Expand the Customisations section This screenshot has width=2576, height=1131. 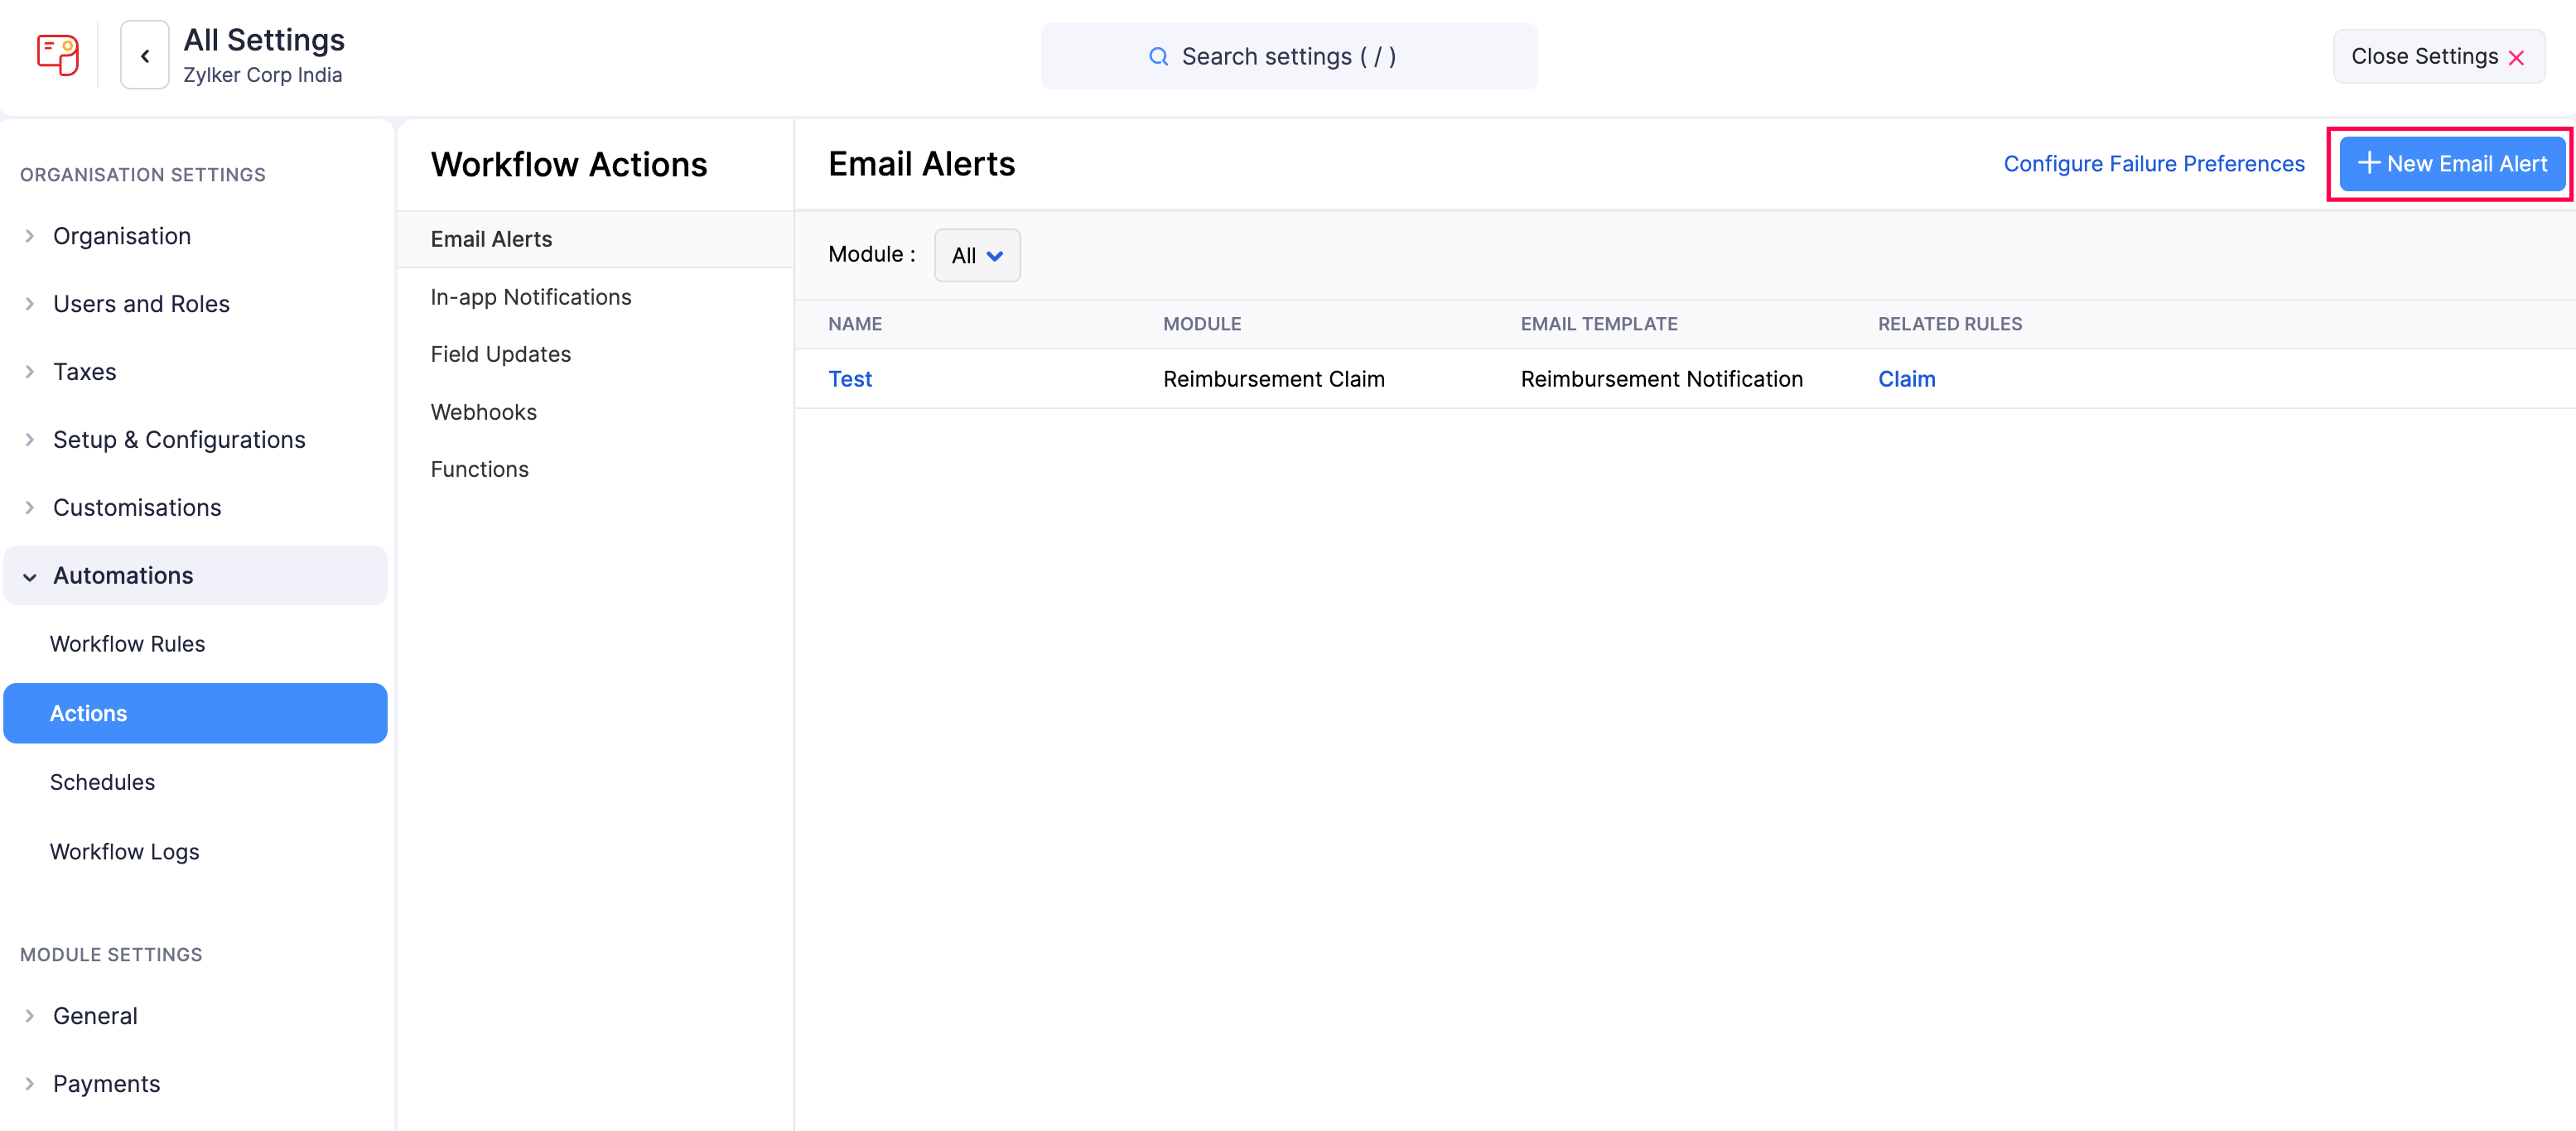click(x=195, y=508)
